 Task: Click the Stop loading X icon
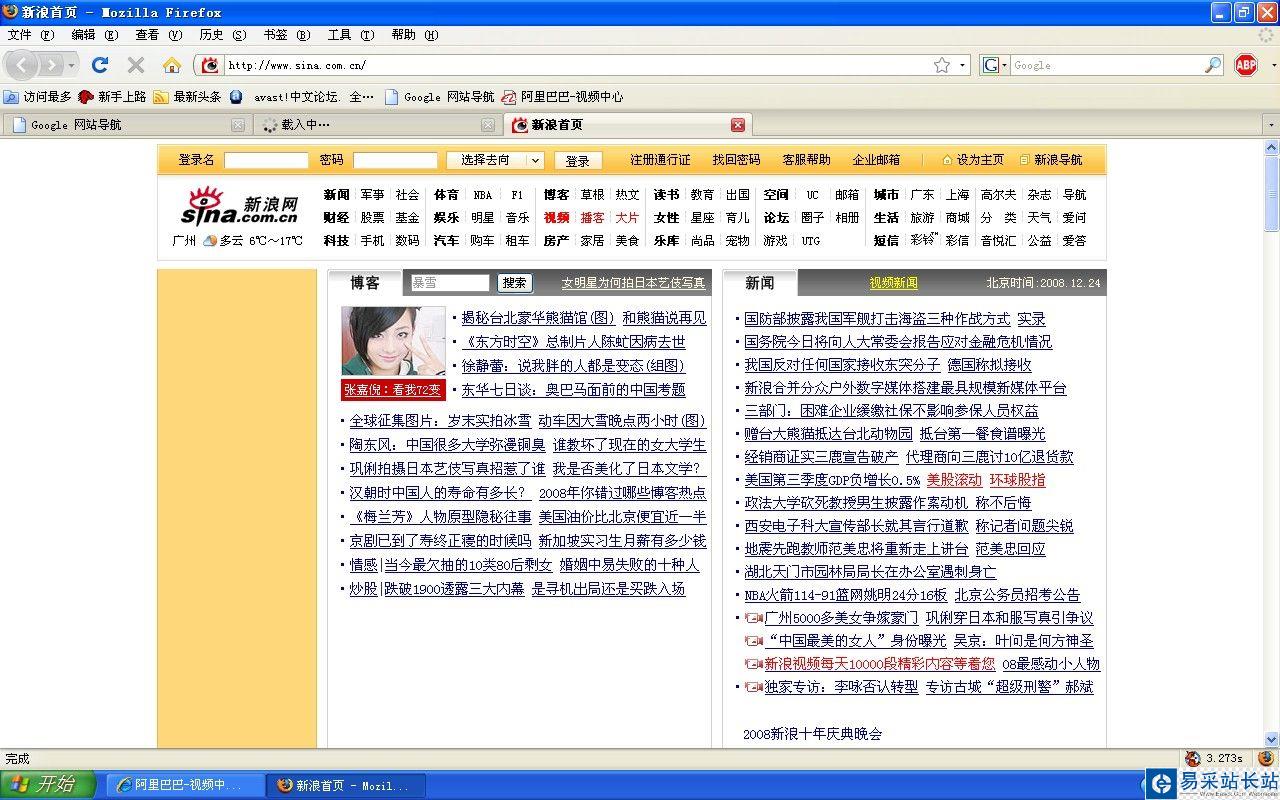pyautogui.click(x=136, y=65)
